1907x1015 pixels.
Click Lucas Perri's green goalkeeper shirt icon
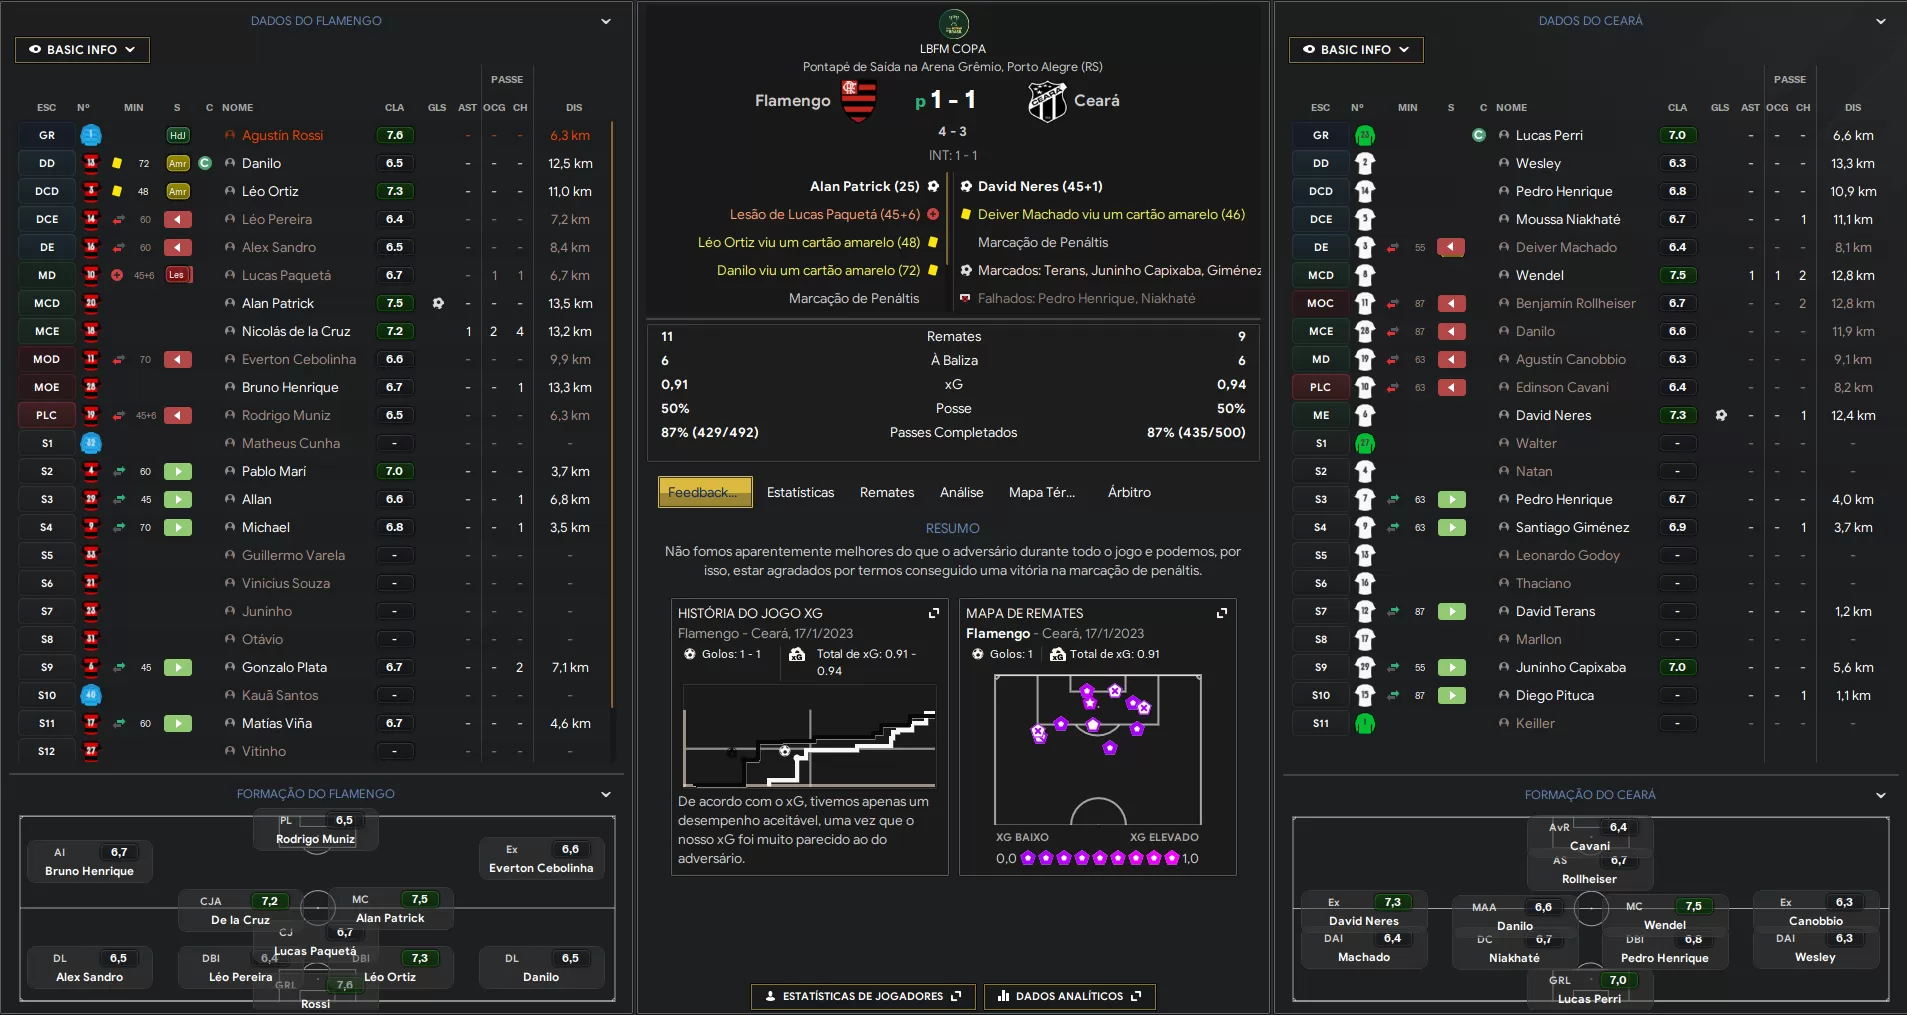(x=1365, y=135)
